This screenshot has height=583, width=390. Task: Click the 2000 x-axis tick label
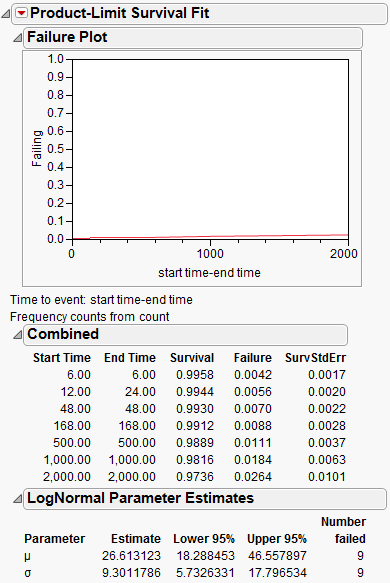tap(344, 254)
